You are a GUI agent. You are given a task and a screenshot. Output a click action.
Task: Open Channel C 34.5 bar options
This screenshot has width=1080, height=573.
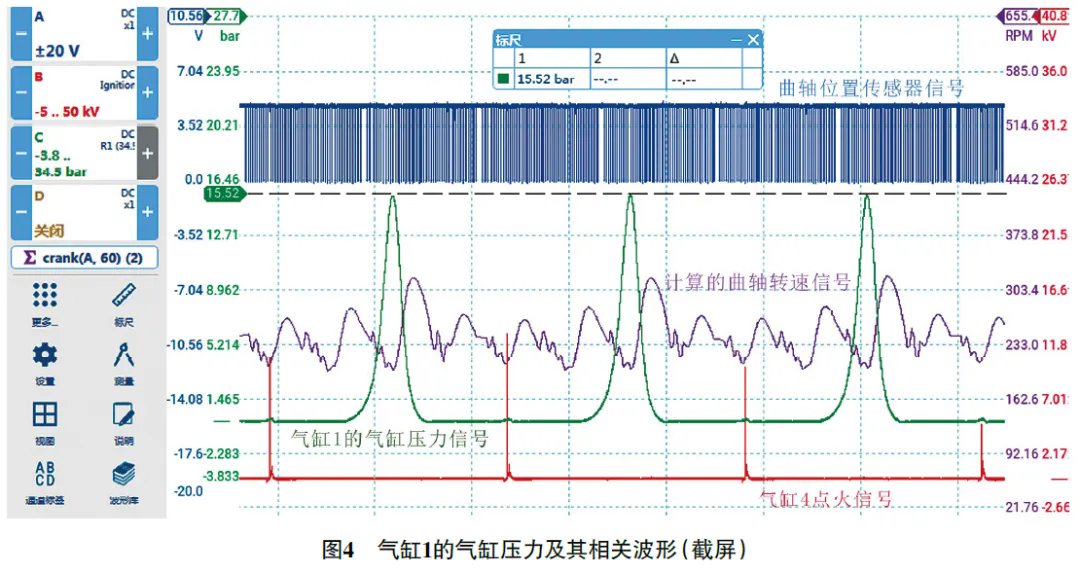tap(85, 153)
